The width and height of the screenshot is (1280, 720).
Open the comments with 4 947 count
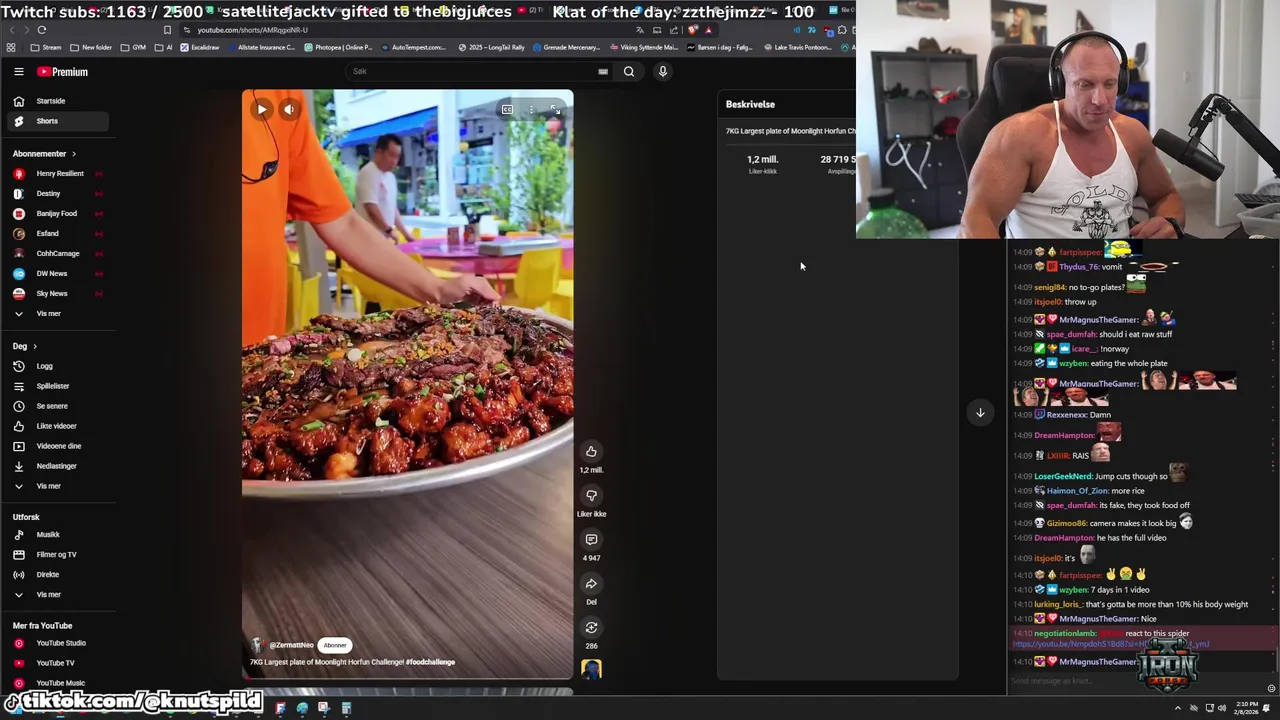point(591,540)
